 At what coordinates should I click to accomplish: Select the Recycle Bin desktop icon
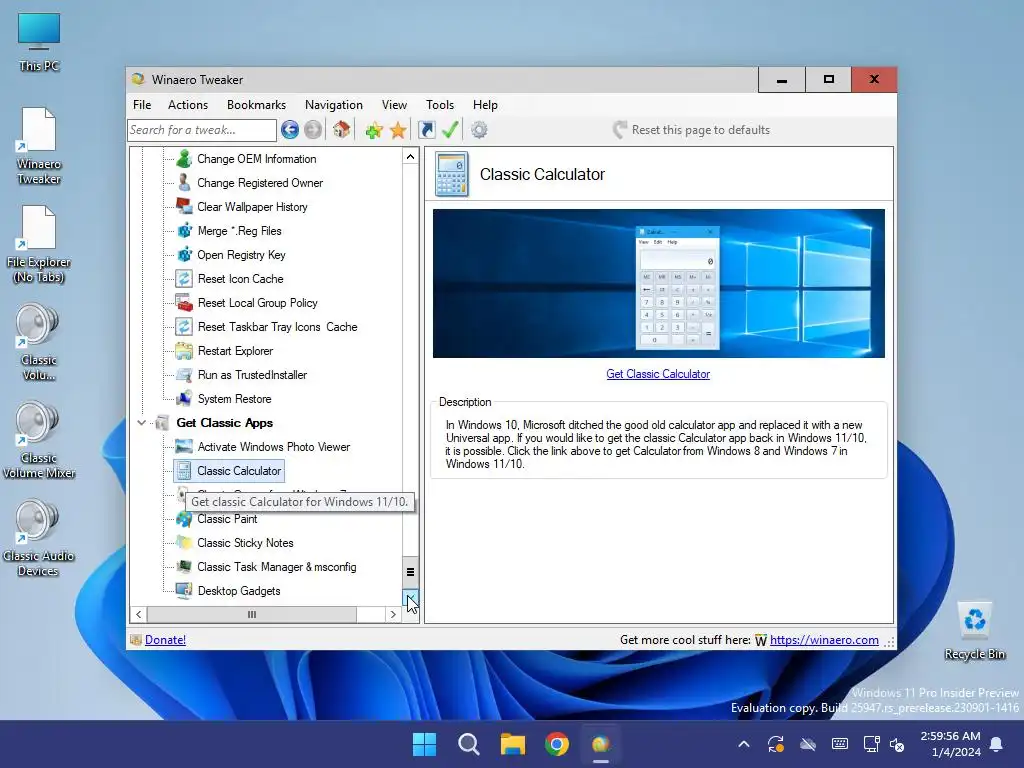(x=974, y=631)
